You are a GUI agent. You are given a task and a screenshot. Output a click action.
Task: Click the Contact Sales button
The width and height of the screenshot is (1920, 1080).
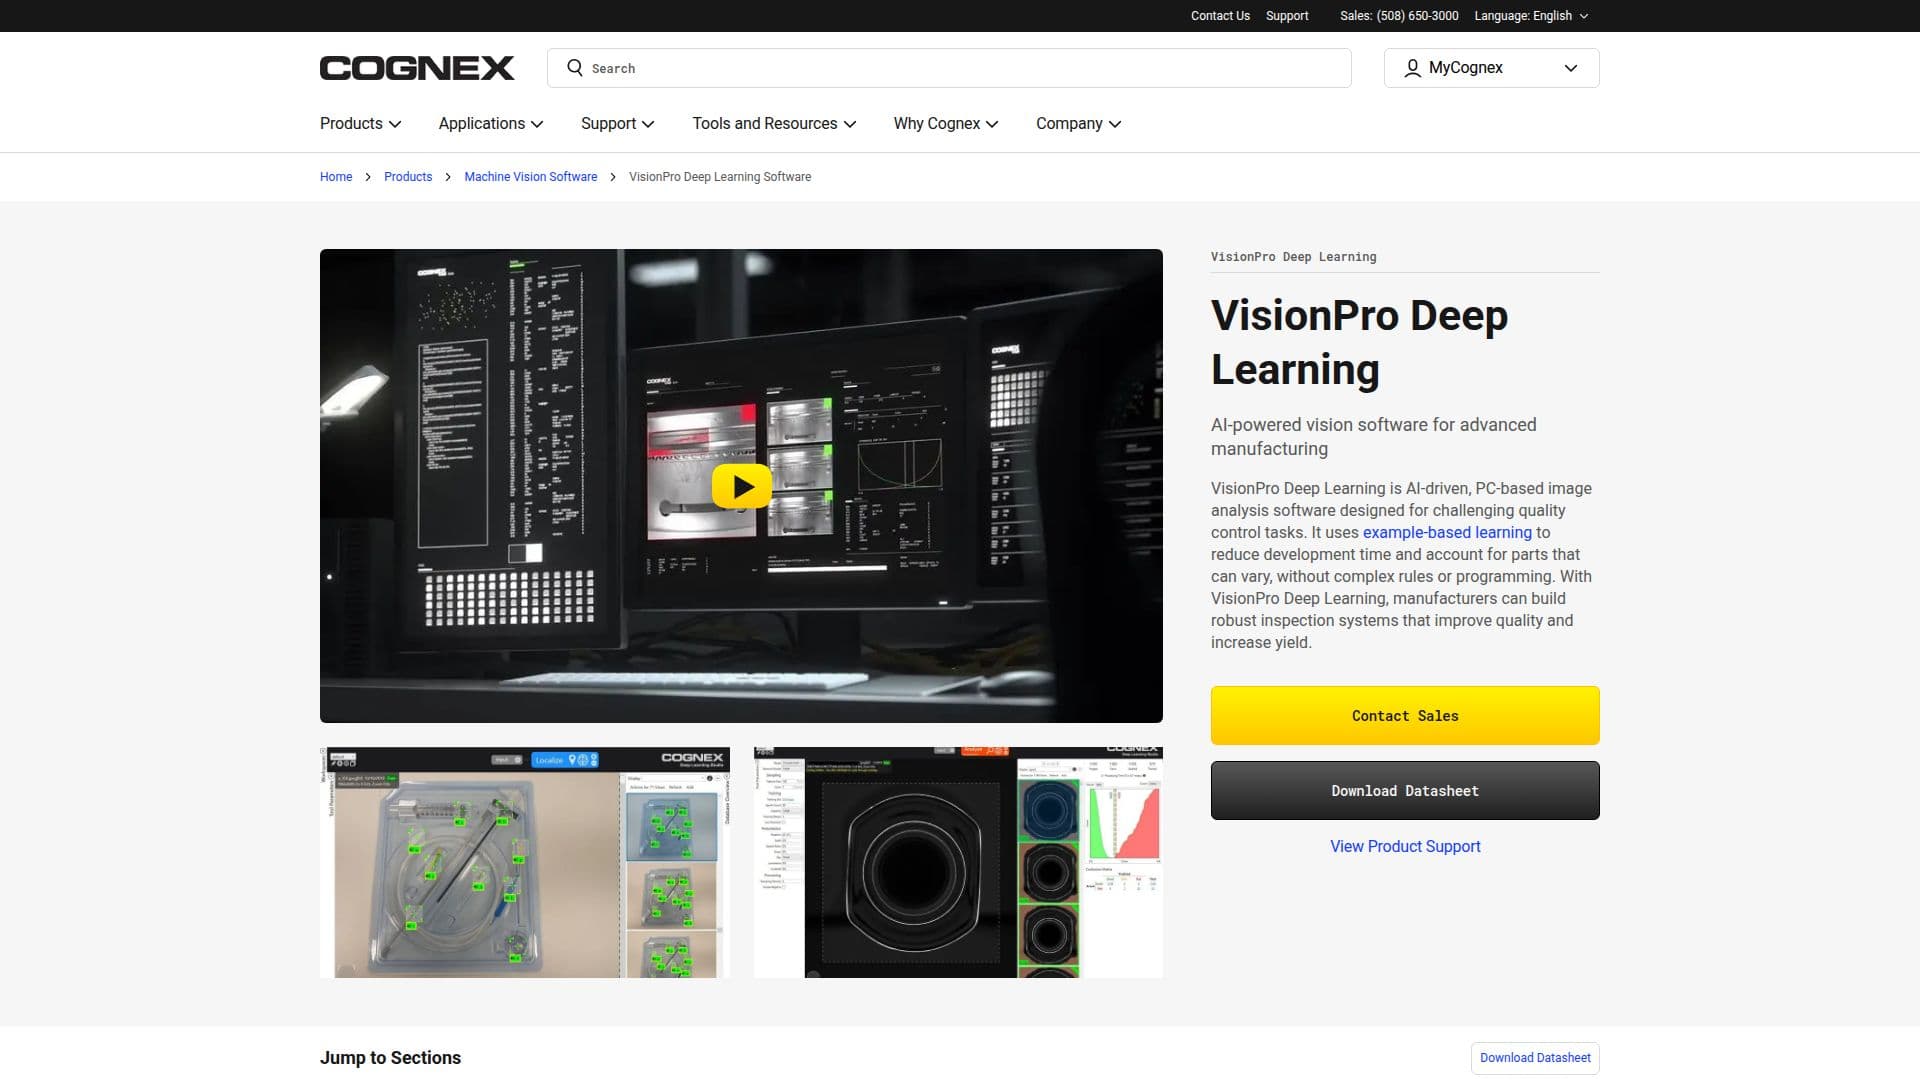(1405, 716)
